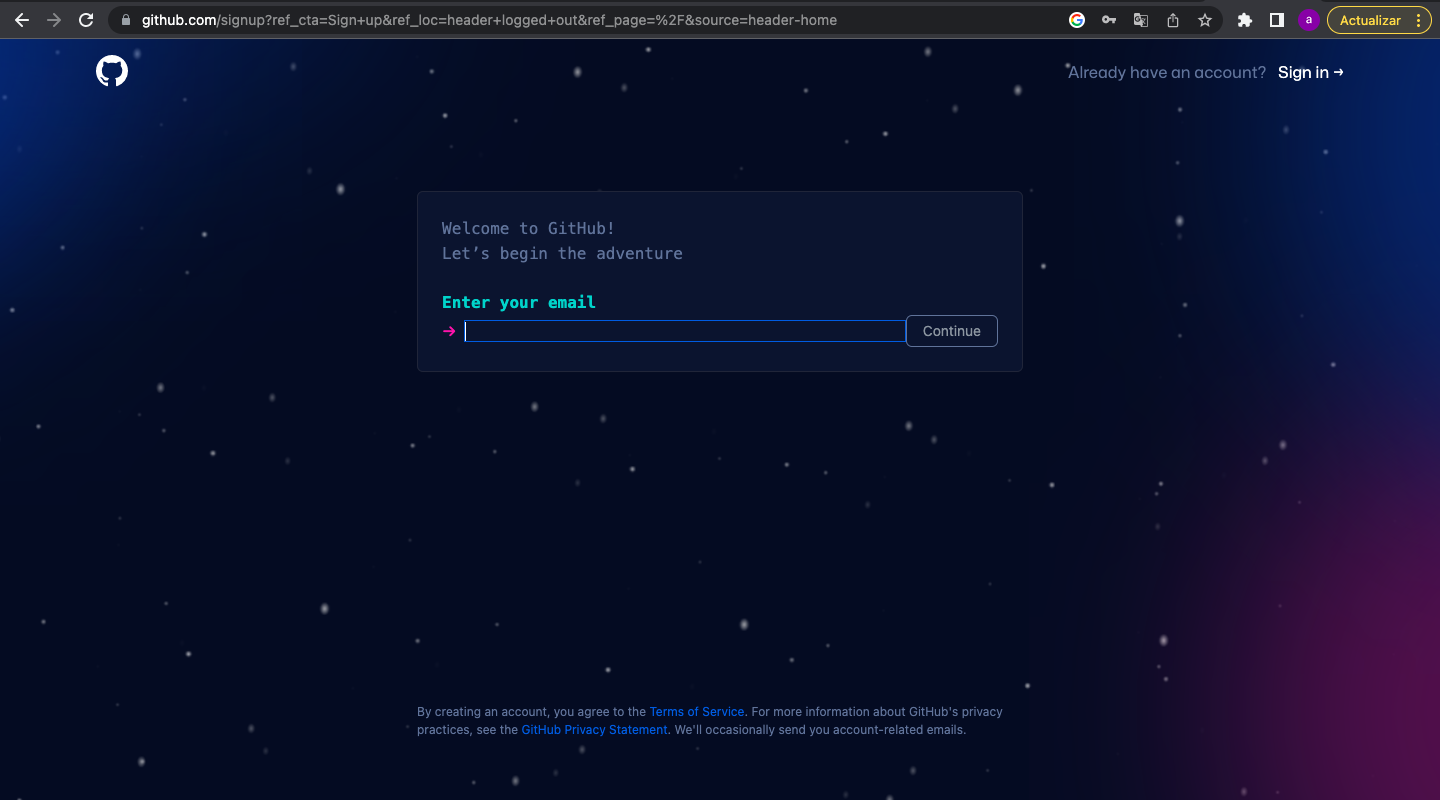The height and width of the screenshot is (800, 1440).
Task: Toggle the browser side panel
Action: point(1277,20)
